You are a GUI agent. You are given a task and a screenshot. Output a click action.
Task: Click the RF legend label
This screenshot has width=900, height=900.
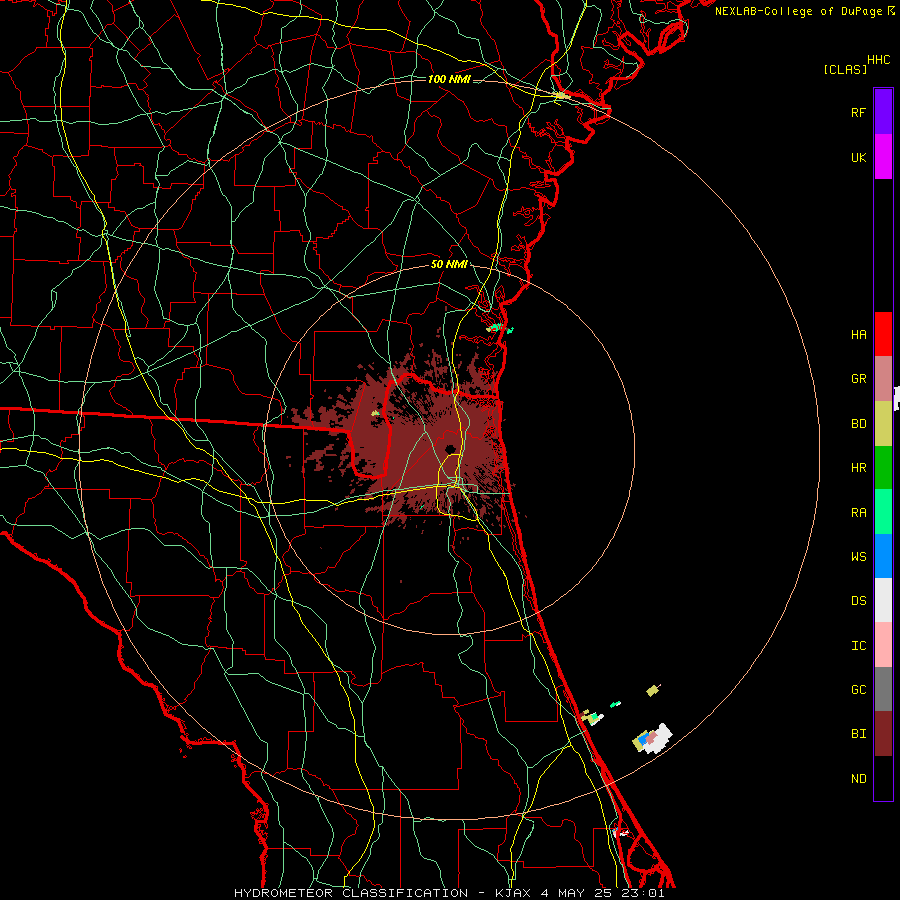[858, 112]
